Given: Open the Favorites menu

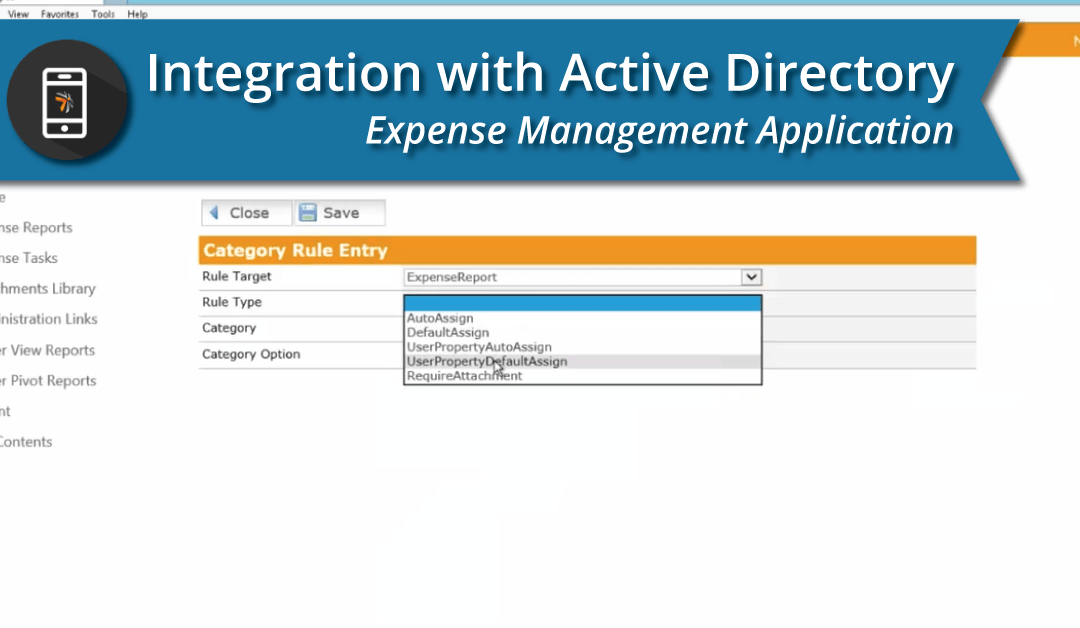Looking at the screenshot, I should tap(60, 14).
